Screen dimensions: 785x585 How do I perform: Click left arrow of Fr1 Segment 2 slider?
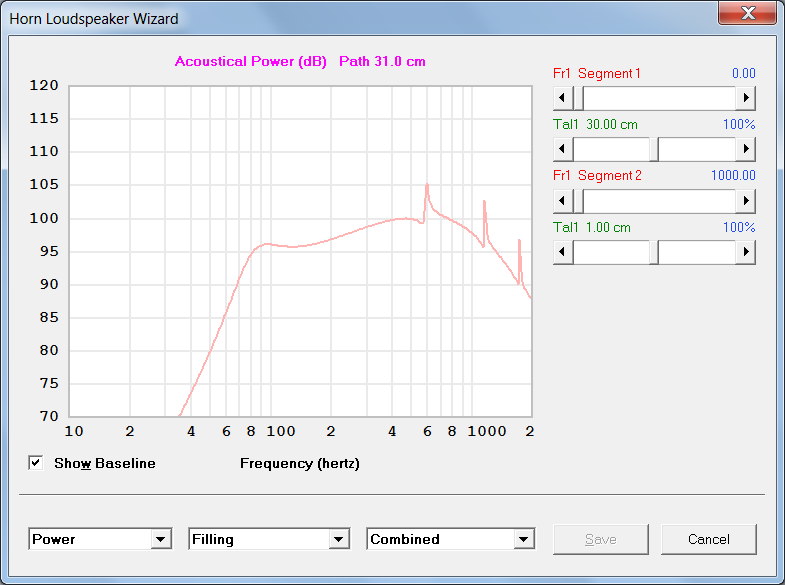pyautogui.click(x=563, y=201)
